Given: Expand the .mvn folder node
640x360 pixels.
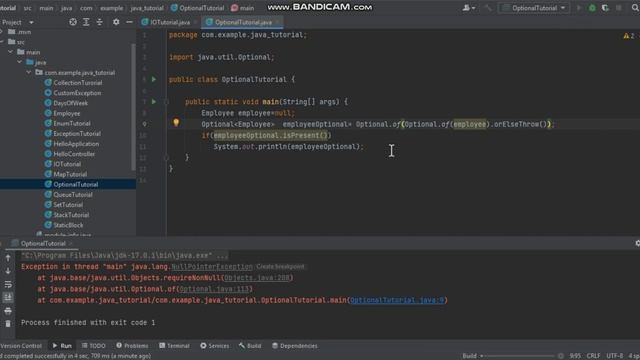Looking at the screenshot, I should click(x=2, y=32).
